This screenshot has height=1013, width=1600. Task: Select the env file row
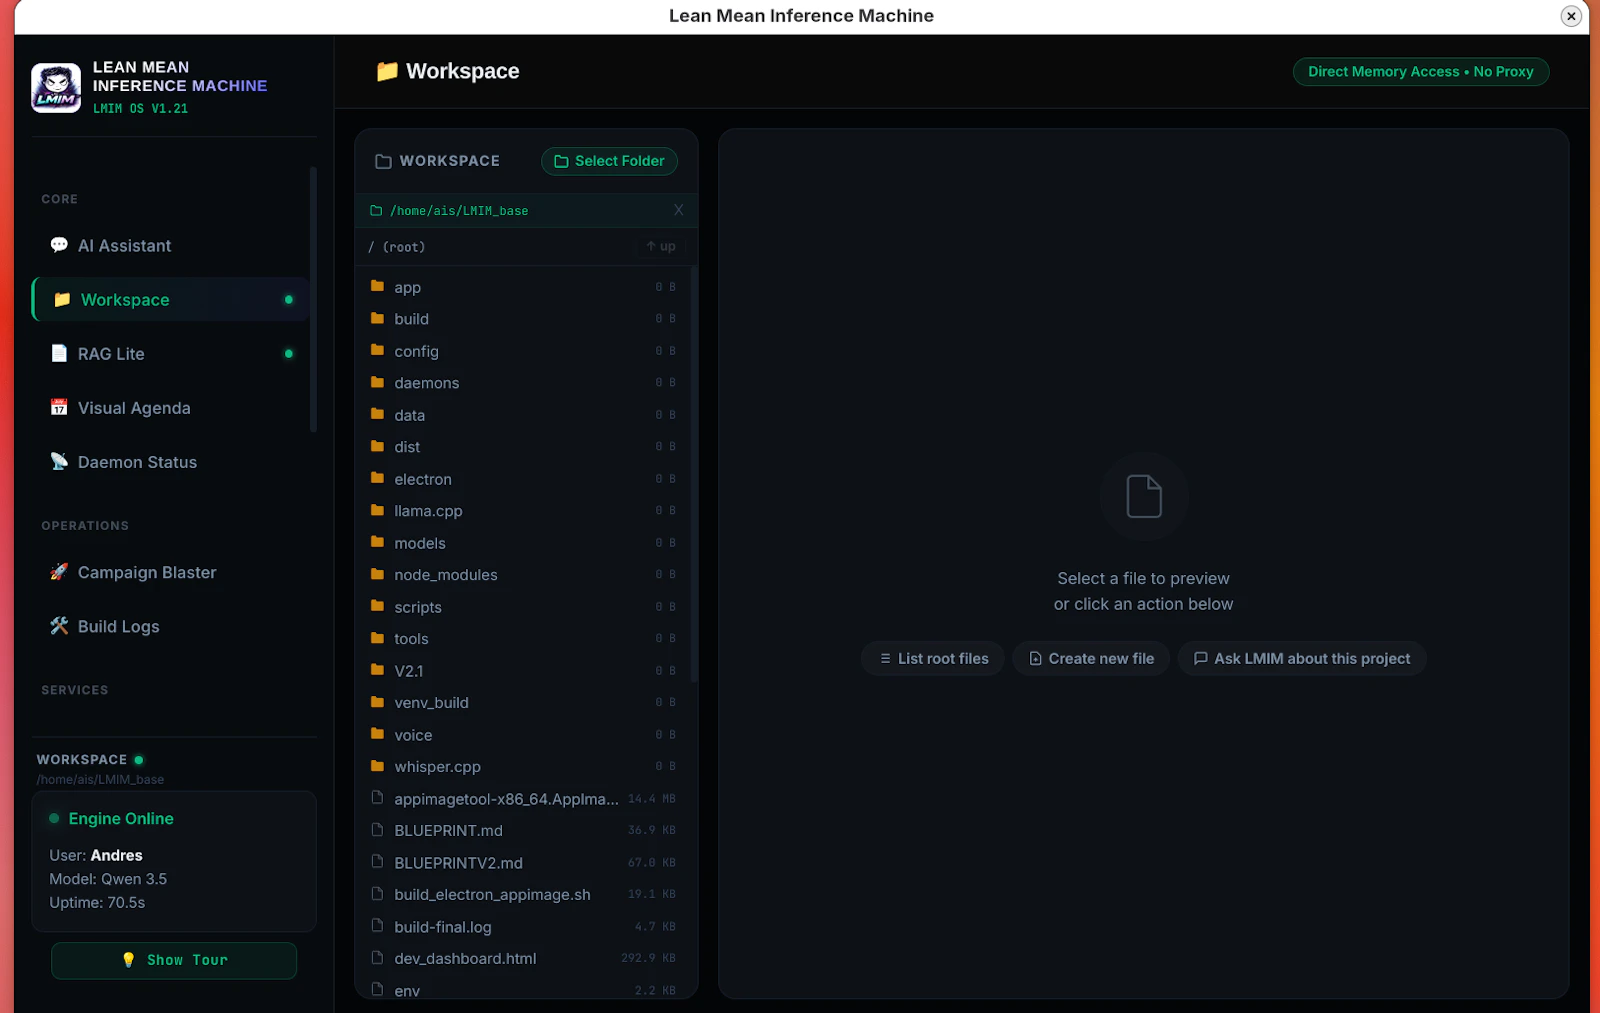click(x=524, y=989)
